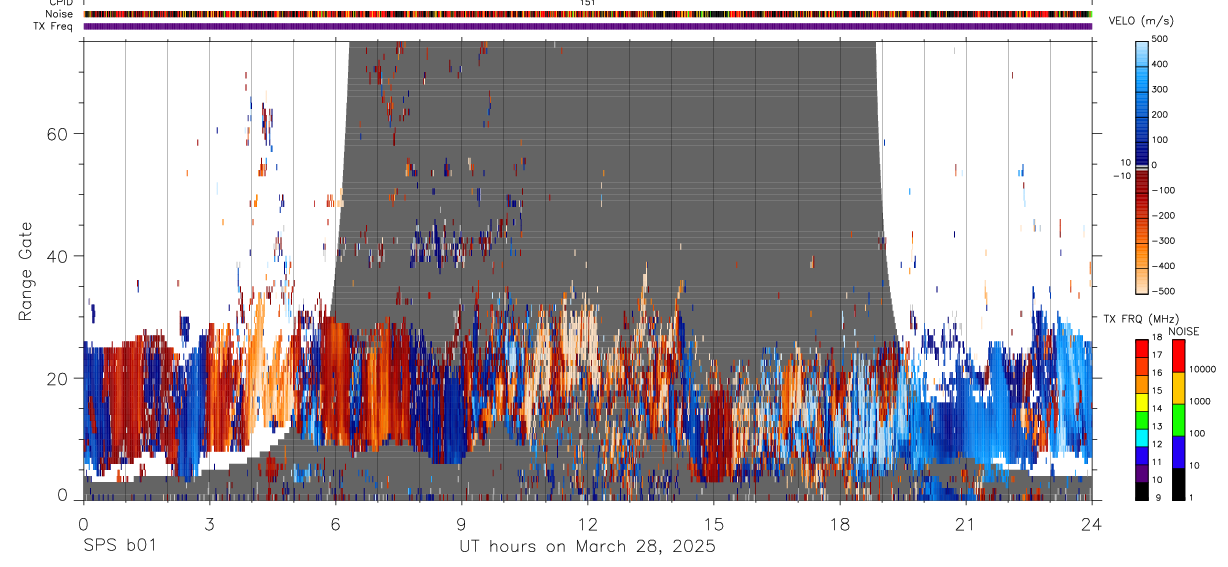Select the purple TX Freq strip above the plot
Image resolution: width=1228 pixels, height=567 pixels.
[x=587, y=26]
